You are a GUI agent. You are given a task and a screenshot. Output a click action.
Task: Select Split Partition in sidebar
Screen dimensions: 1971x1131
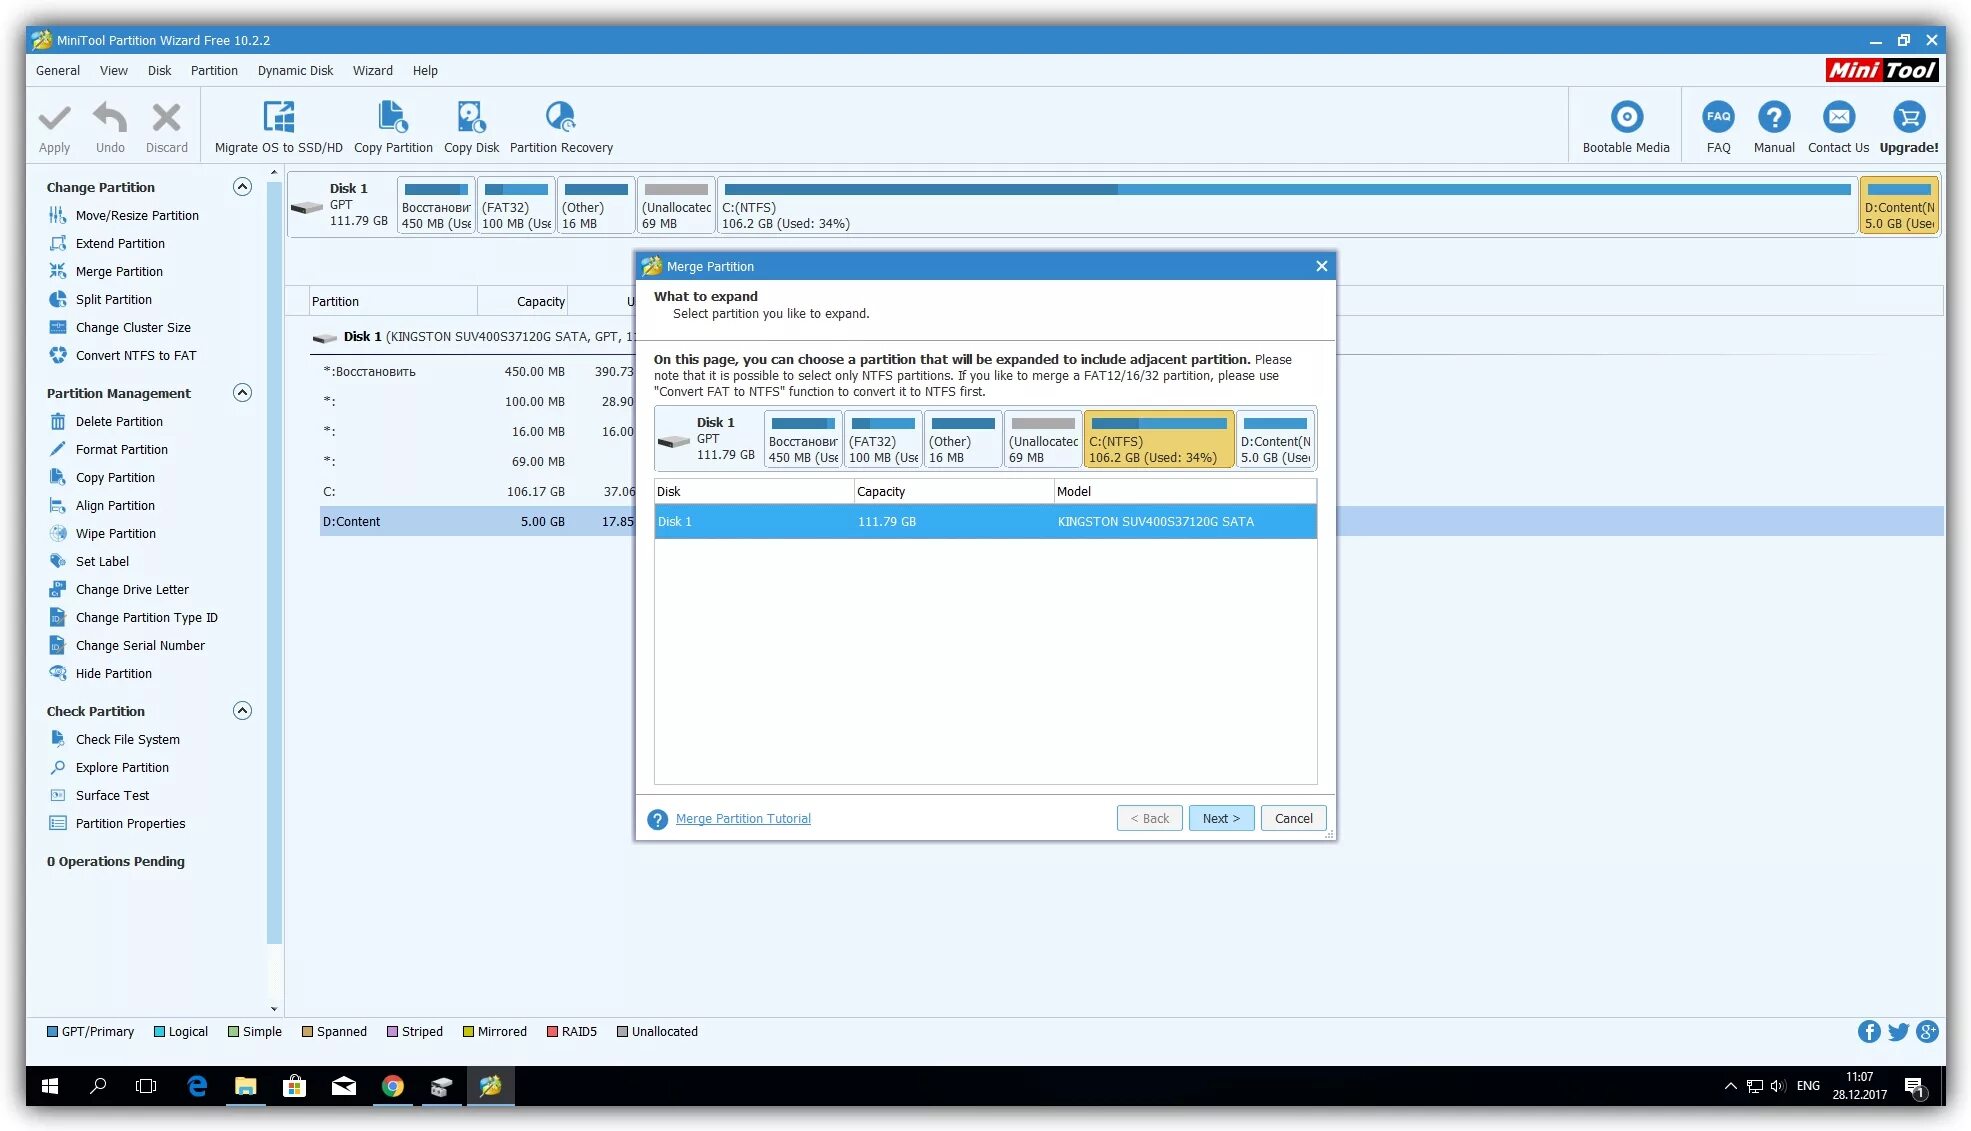pos(113,299)
